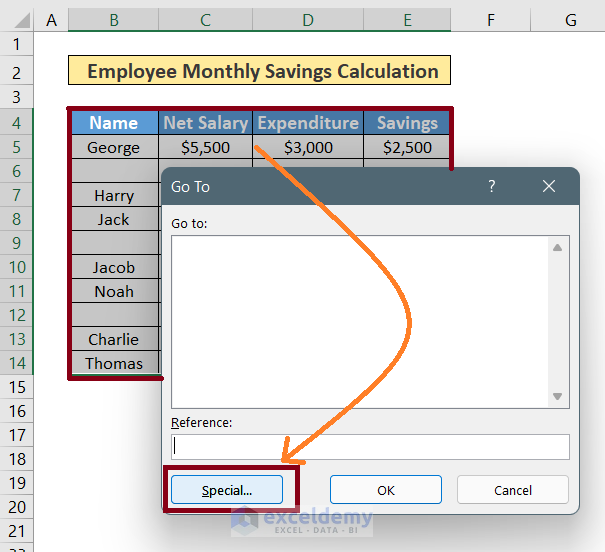This screenshot has height=552, width=605.
Task: Click the Expenditure header cell
Action: [308, 123]
